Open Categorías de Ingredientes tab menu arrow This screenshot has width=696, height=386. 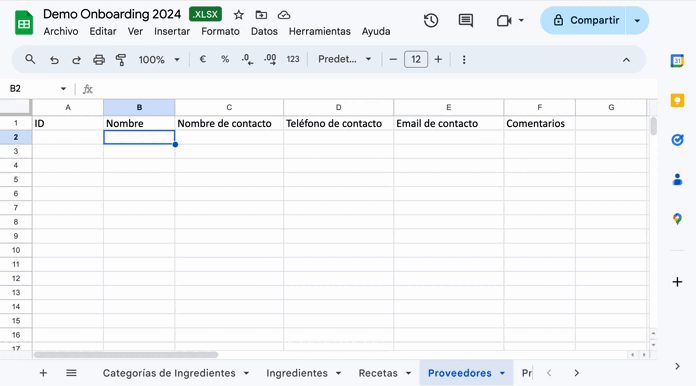pyautogui.click(x=246, y=373)
